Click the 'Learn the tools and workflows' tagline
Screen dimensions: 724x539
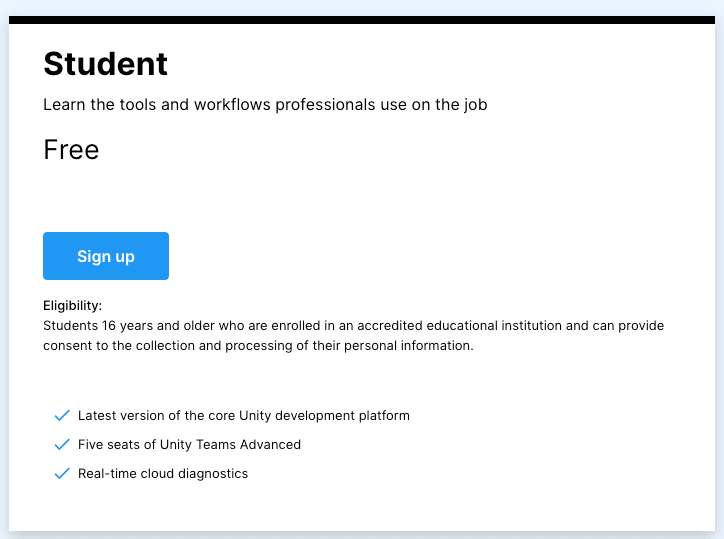[265, 105]
